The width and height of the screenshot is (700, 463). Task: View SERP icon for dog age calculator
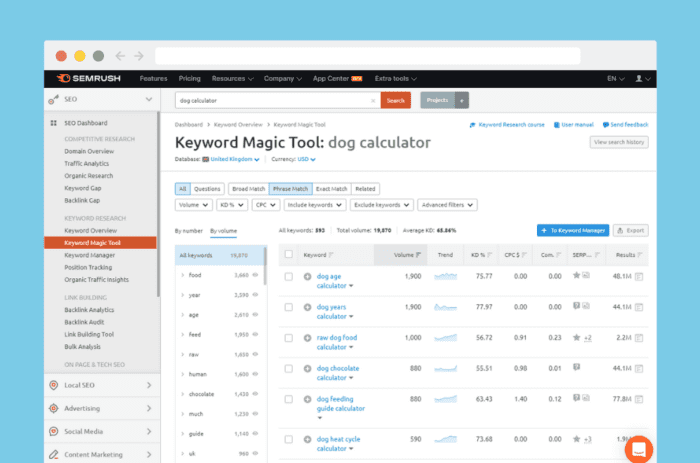(639, 277)
